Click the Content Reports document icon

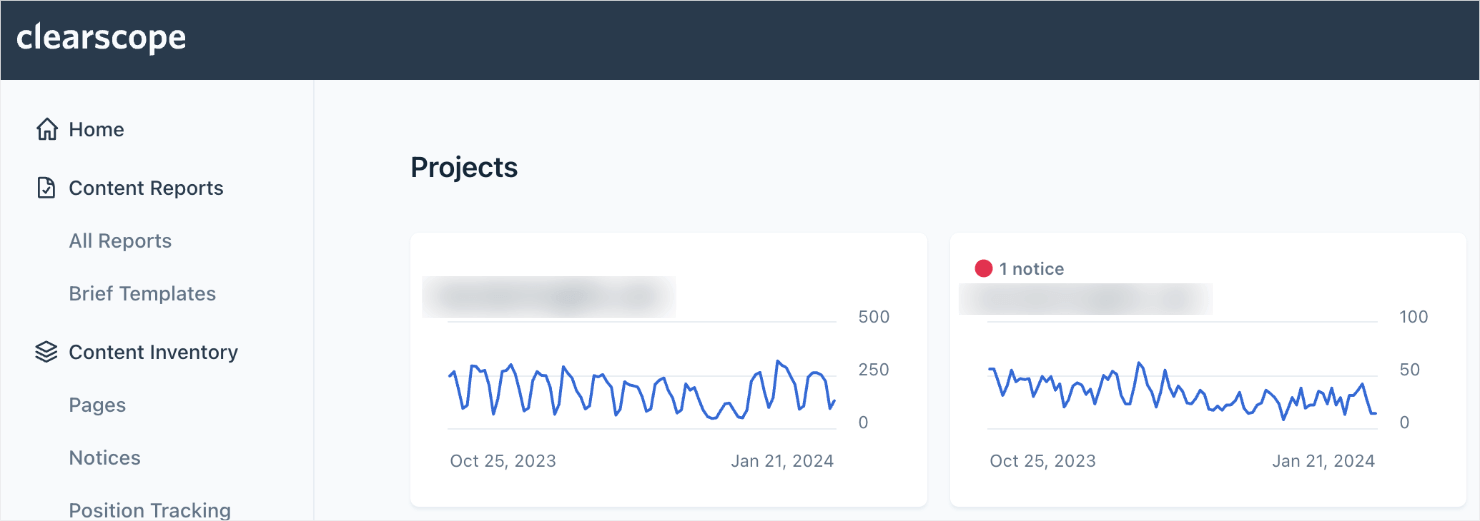click(x=46, y=188)
